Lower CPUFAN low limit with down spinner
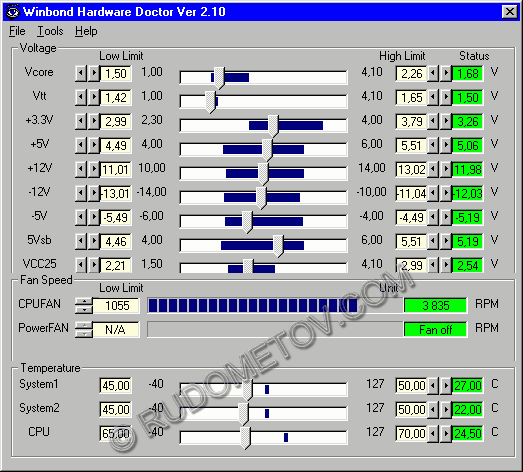 [84, 310]
